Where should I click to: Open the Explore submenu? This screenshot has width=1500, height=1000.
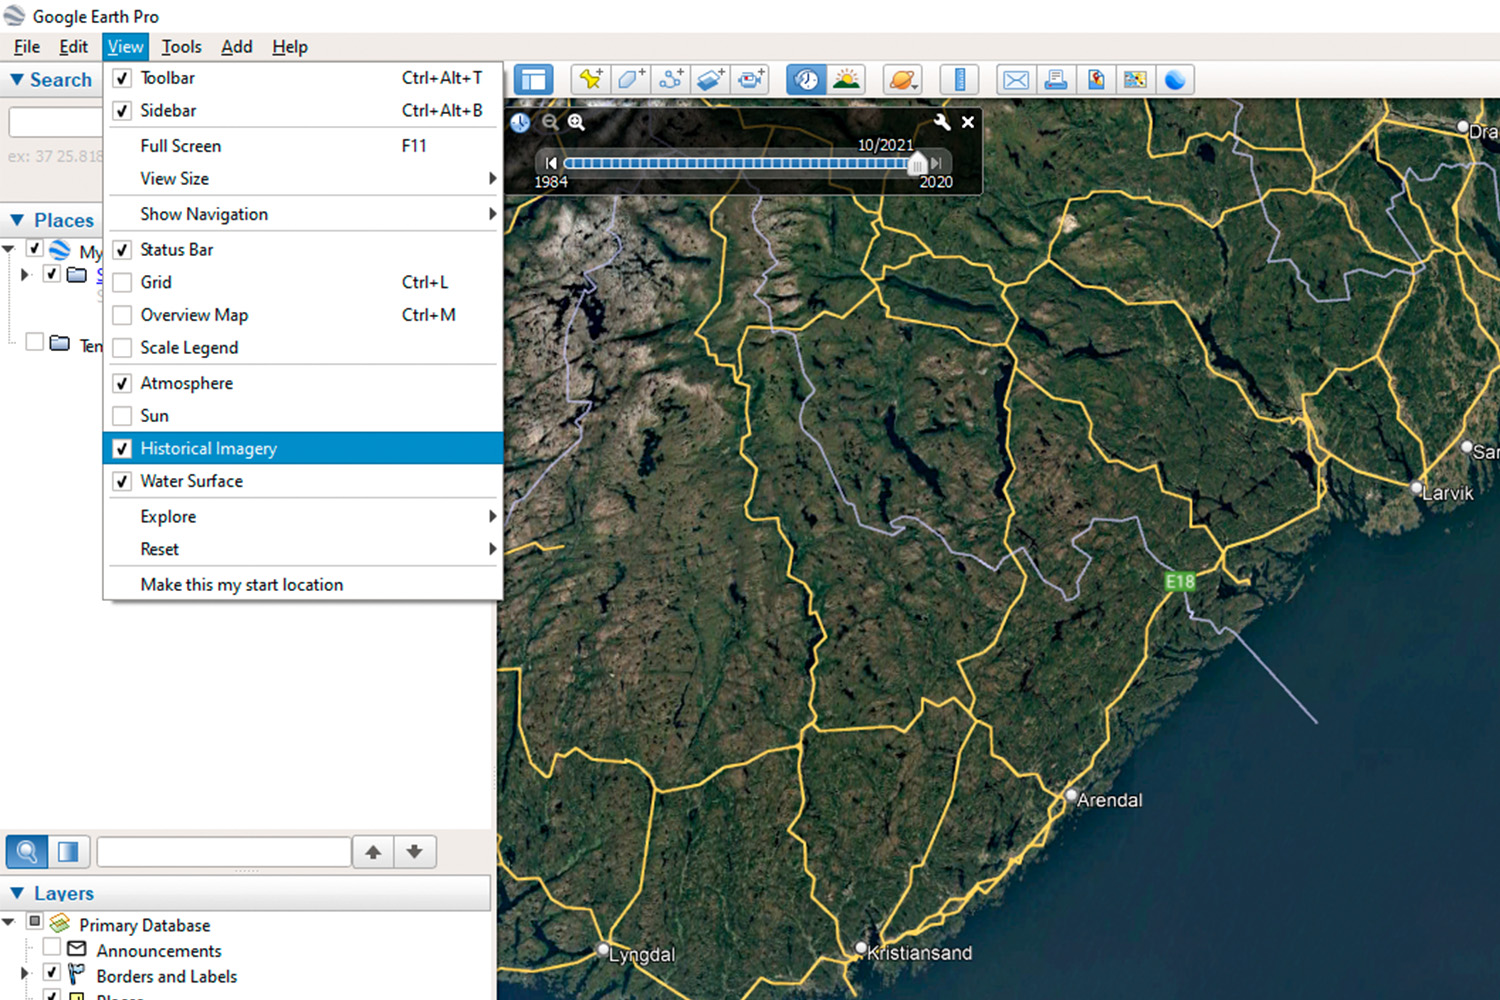[x=167, y=516]
